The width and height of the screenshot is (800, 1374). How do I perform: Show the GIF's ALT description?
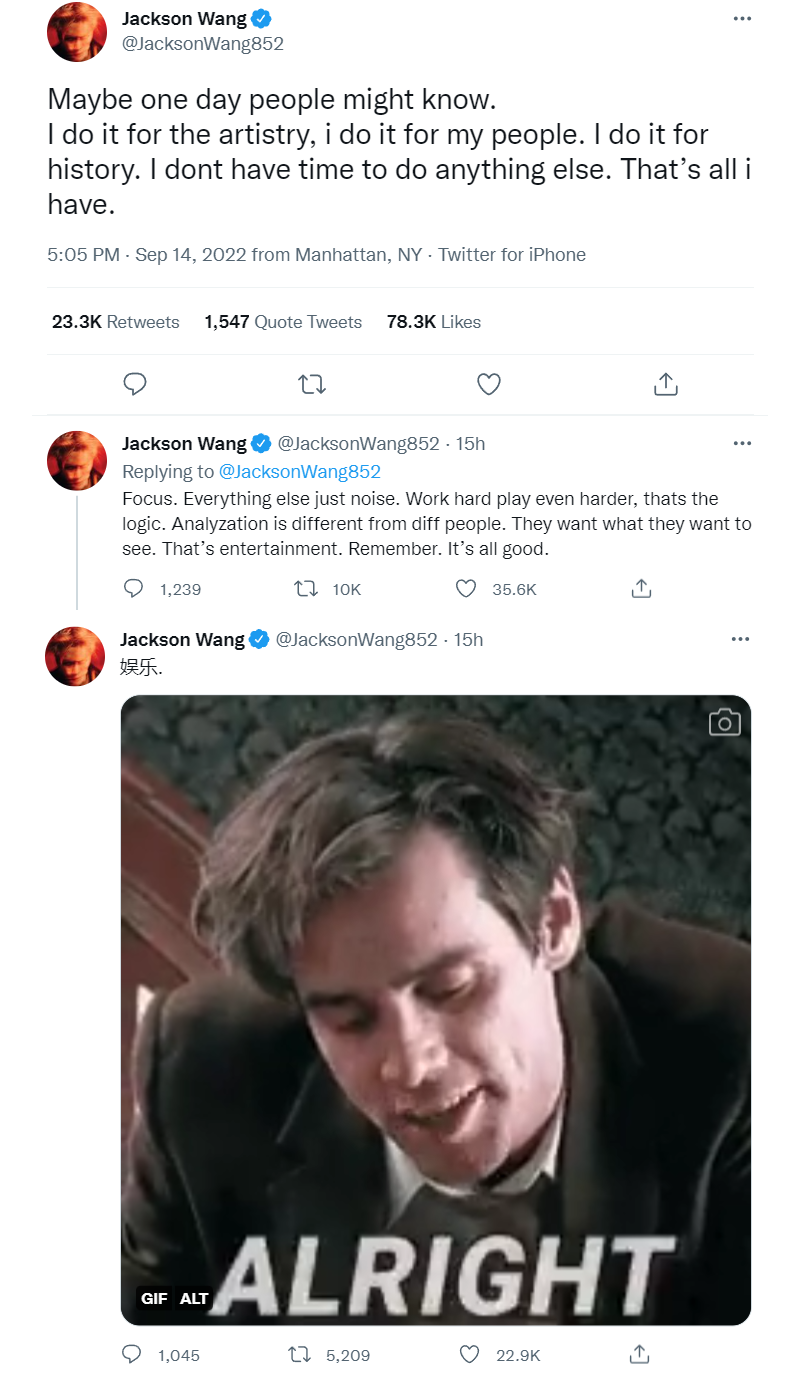click(x=194, y=1298)
